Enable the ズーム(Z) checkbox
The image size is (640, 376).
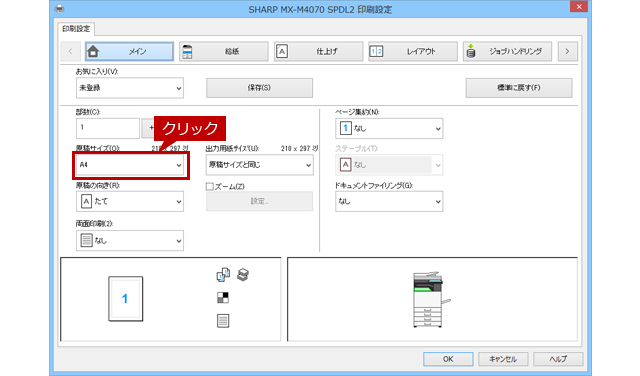(210, 187)
